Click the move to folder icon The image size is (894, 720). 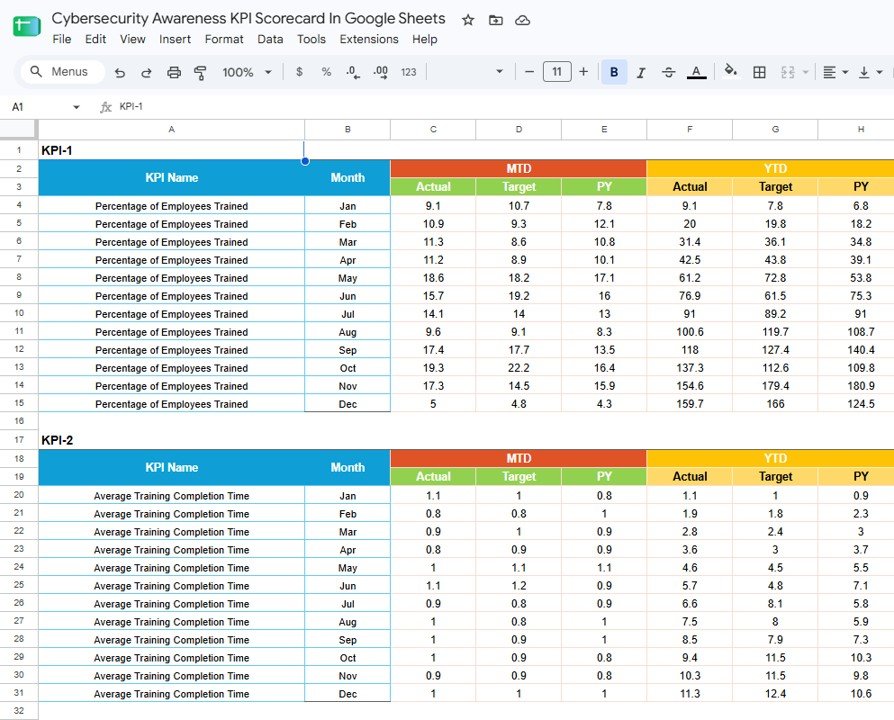click(495, 21)
